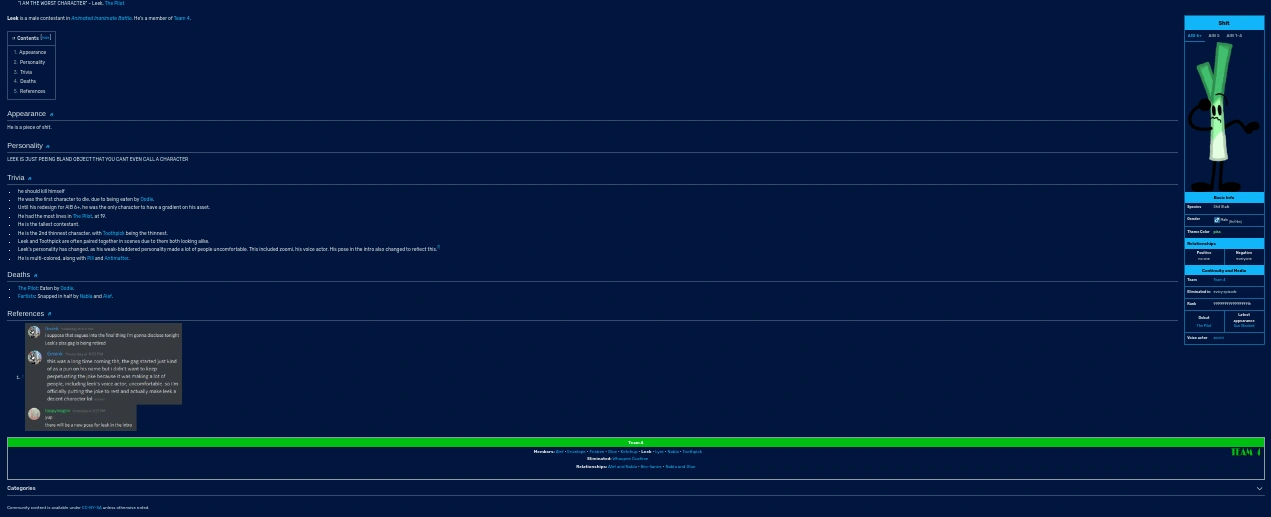The height and width of the screenshot is (517, 1271).
Task: Open Team 4 link in intro sentence
Action: pos(181,18)
